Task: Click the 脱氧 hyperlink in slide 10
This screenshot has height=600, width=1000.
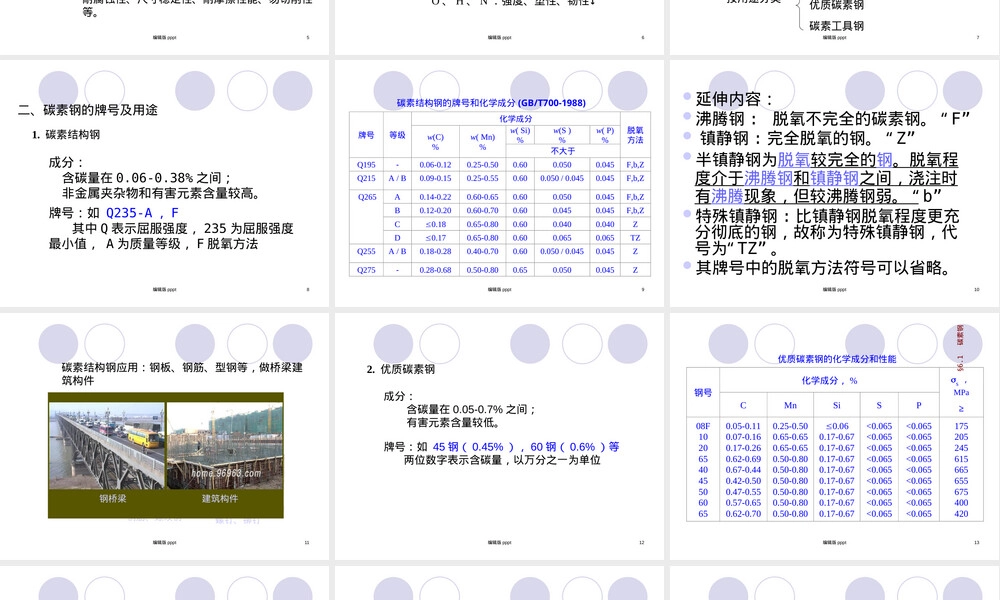Action: click(793, 159)
